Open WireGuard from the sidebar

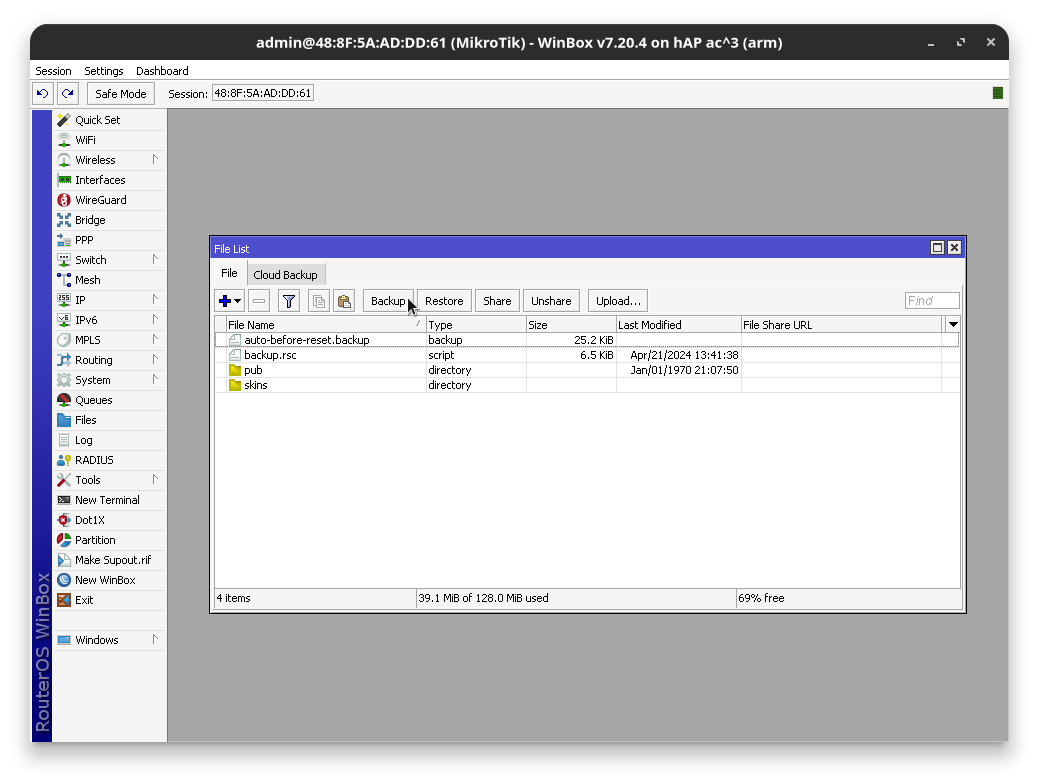(x=100, y=200)
